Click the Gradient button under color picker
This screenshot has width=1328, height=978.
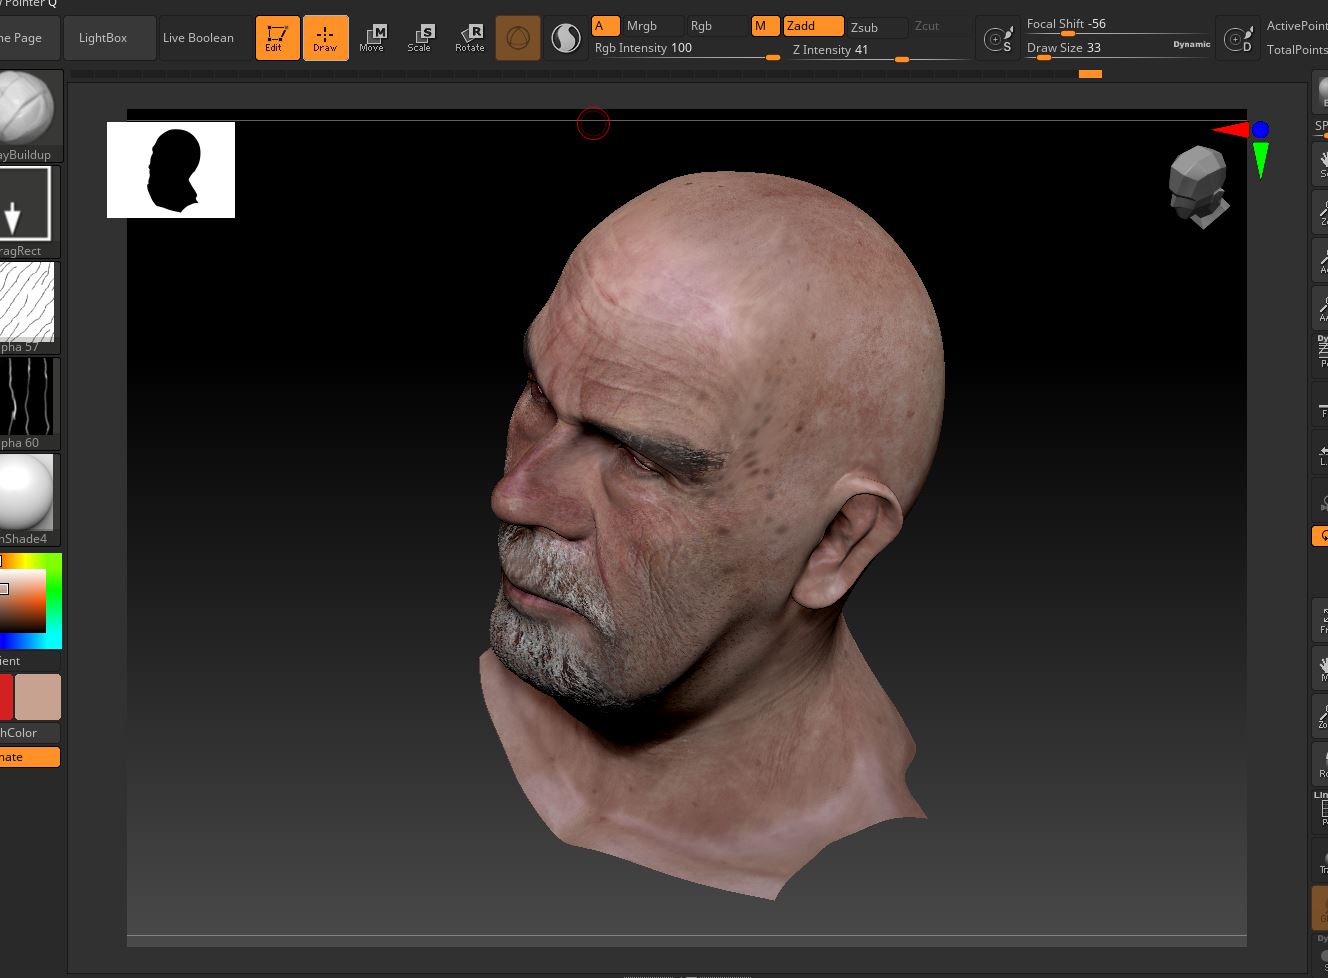coord(29,661)
